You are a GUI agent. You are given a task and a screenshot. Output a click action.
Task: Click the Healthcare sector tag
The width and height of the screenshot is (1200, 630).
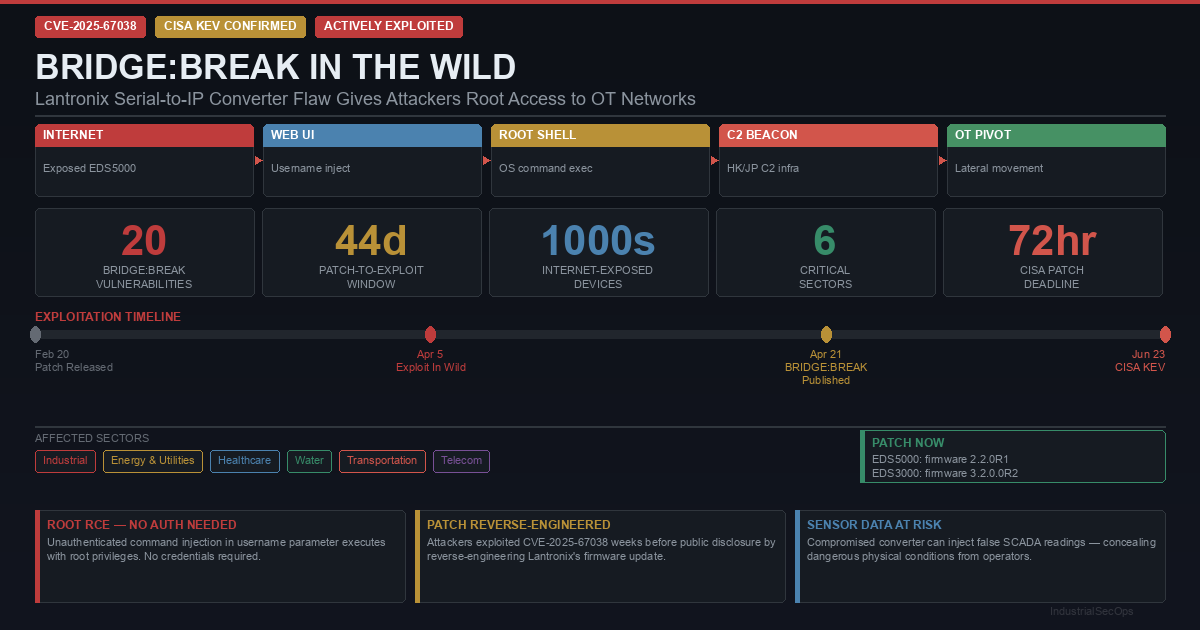245,461
